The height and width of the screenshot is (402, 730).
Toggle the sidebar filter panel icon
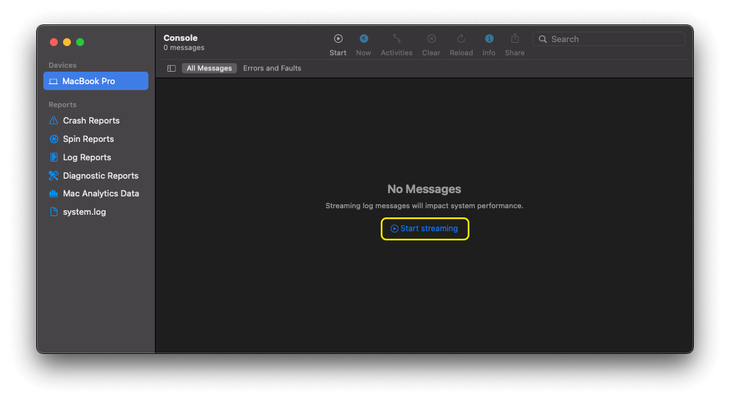coord(171,69)
